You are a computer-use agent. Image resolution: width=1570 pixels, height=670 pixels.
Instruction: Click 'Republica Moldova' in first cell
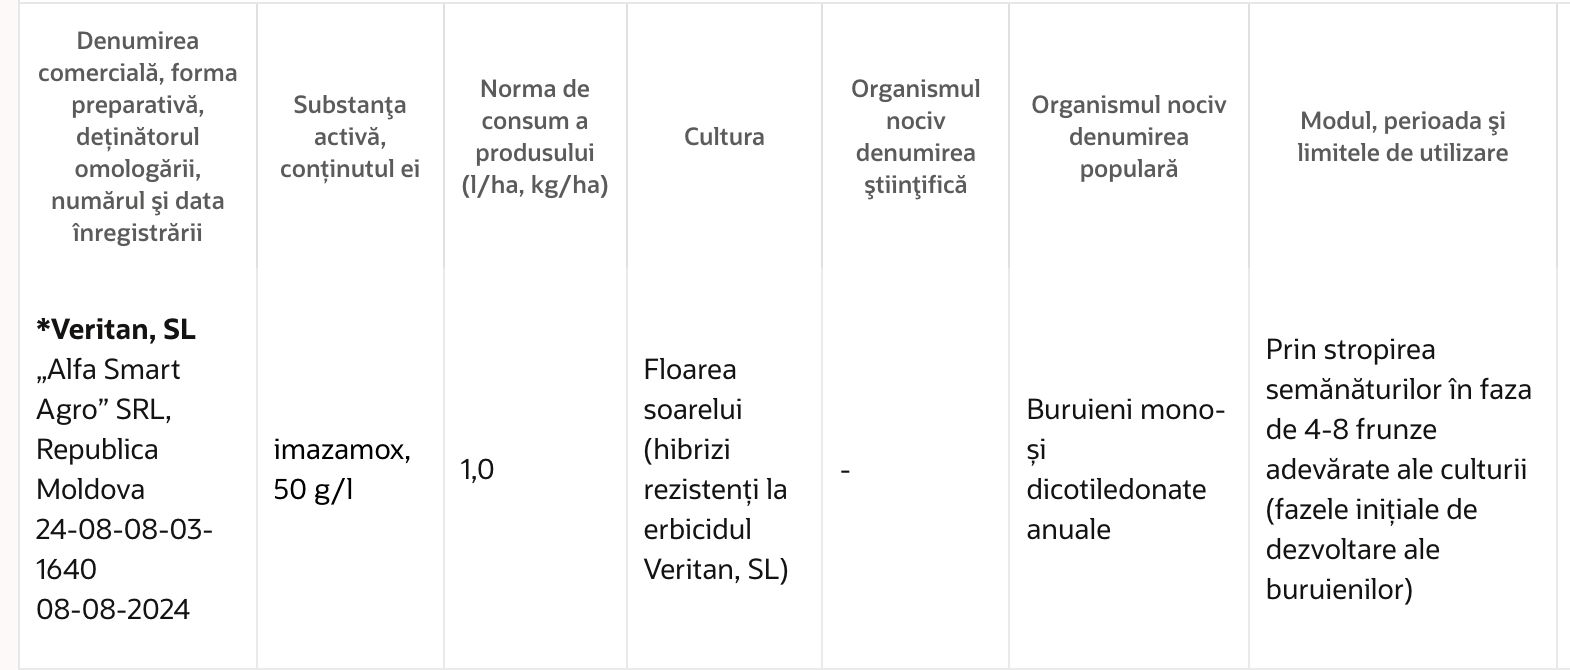pos(97,469)
